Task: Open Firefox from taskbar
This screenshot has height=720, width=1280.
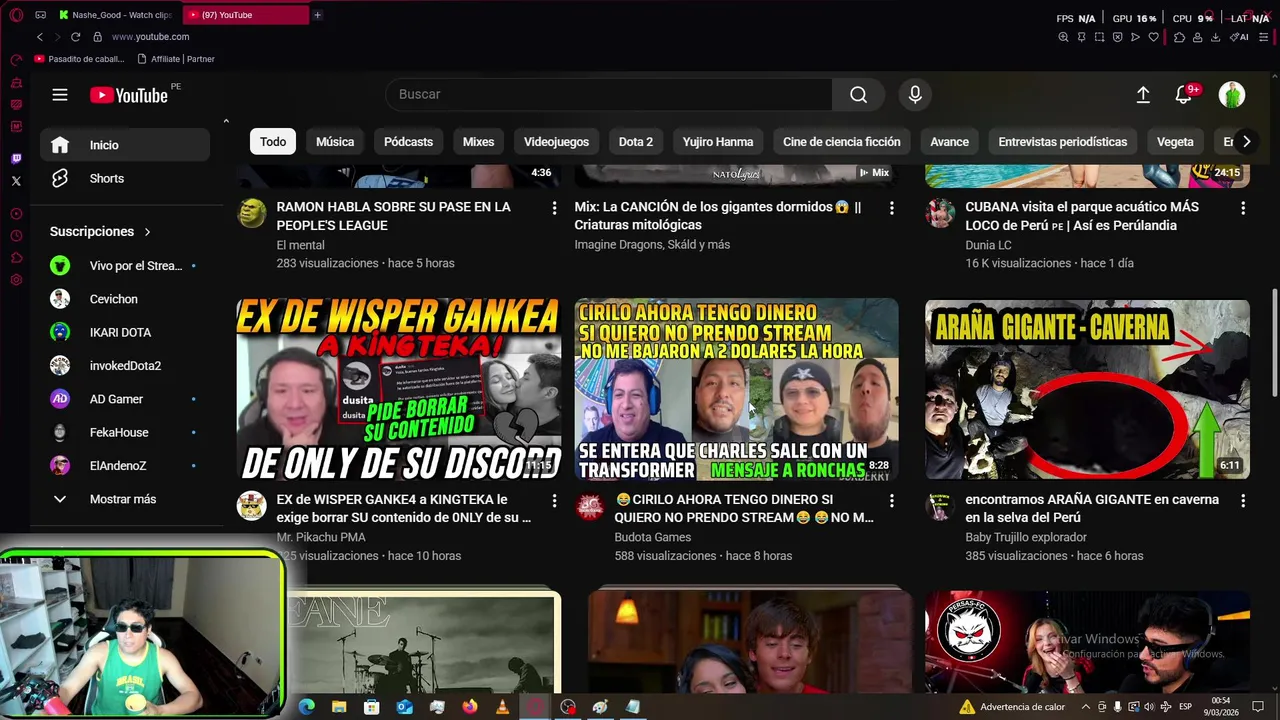Action: click(x=470, y=707)
